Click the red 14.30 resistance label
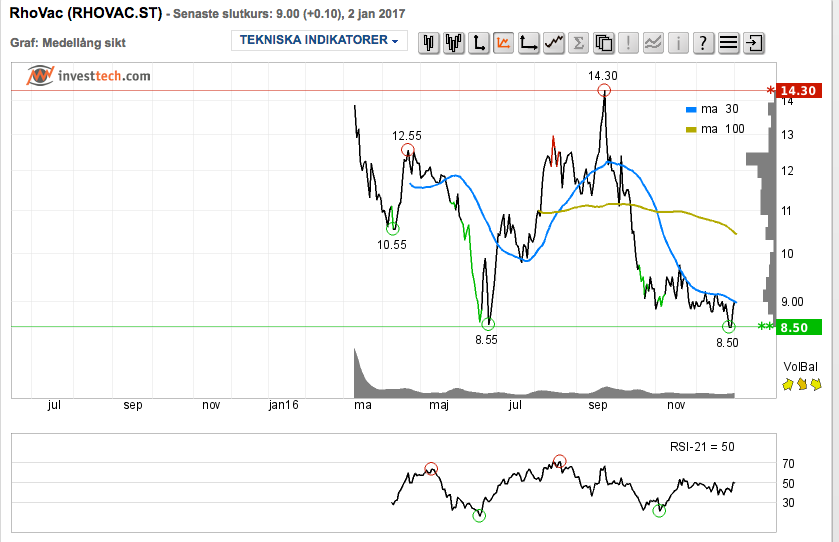Viewport: 839px width, 542px height. (x=799, y=91)
